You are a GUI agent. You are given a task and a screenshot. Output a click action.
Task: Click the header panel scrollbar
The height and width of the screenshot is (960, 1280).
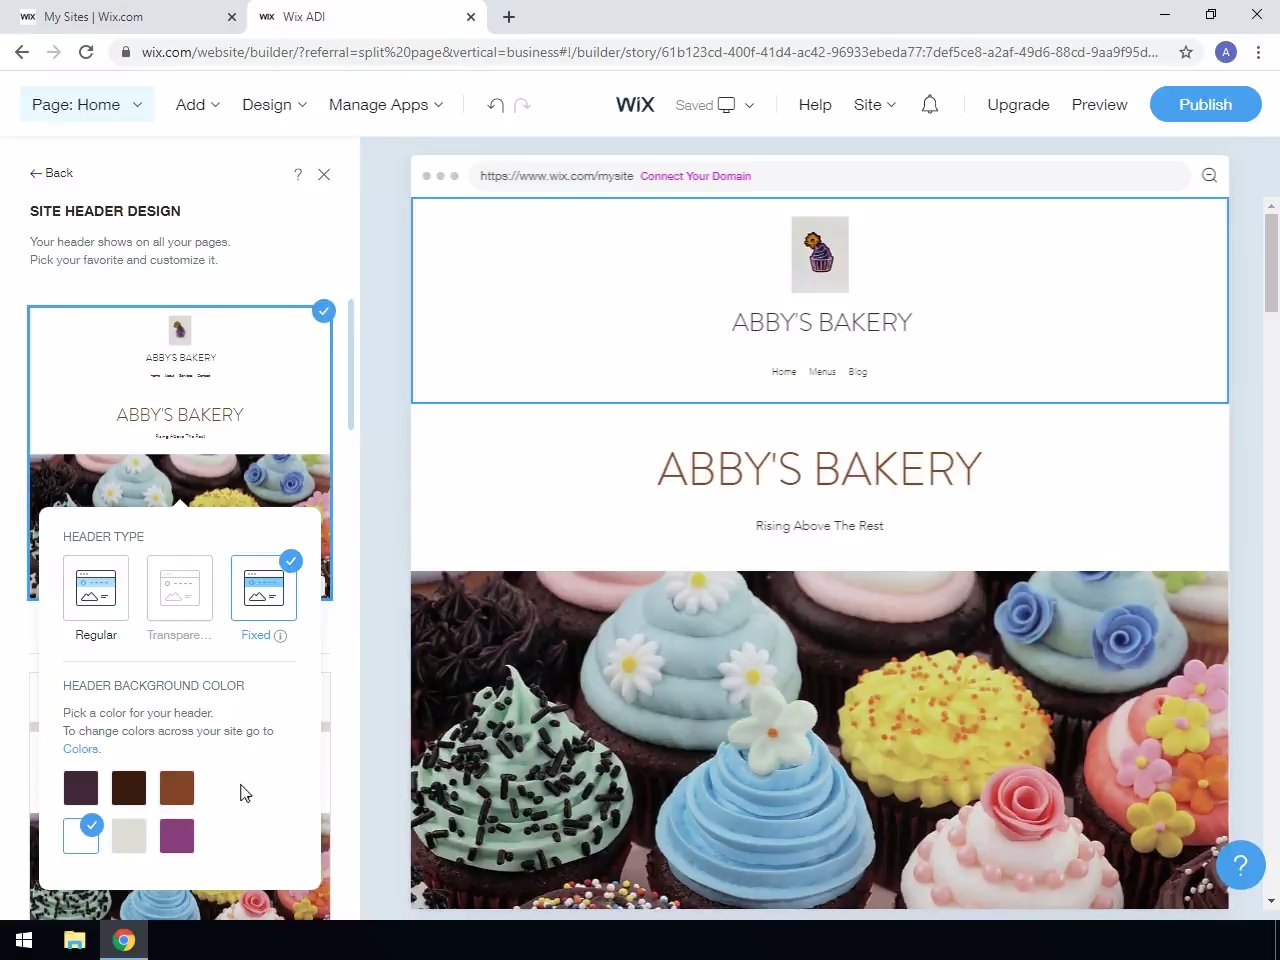click(351, 364)
